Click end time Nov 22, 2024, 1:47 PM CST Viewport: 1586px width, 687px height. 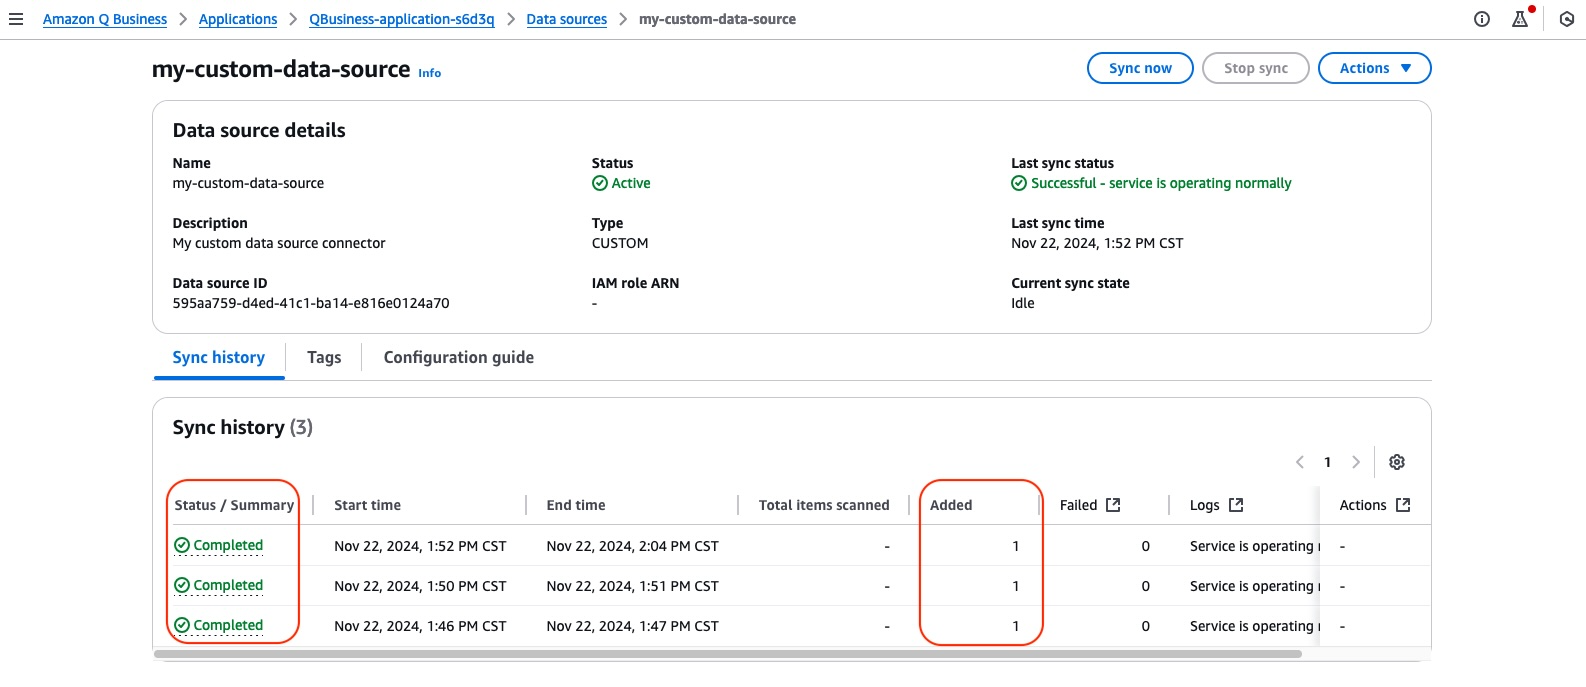633,626
